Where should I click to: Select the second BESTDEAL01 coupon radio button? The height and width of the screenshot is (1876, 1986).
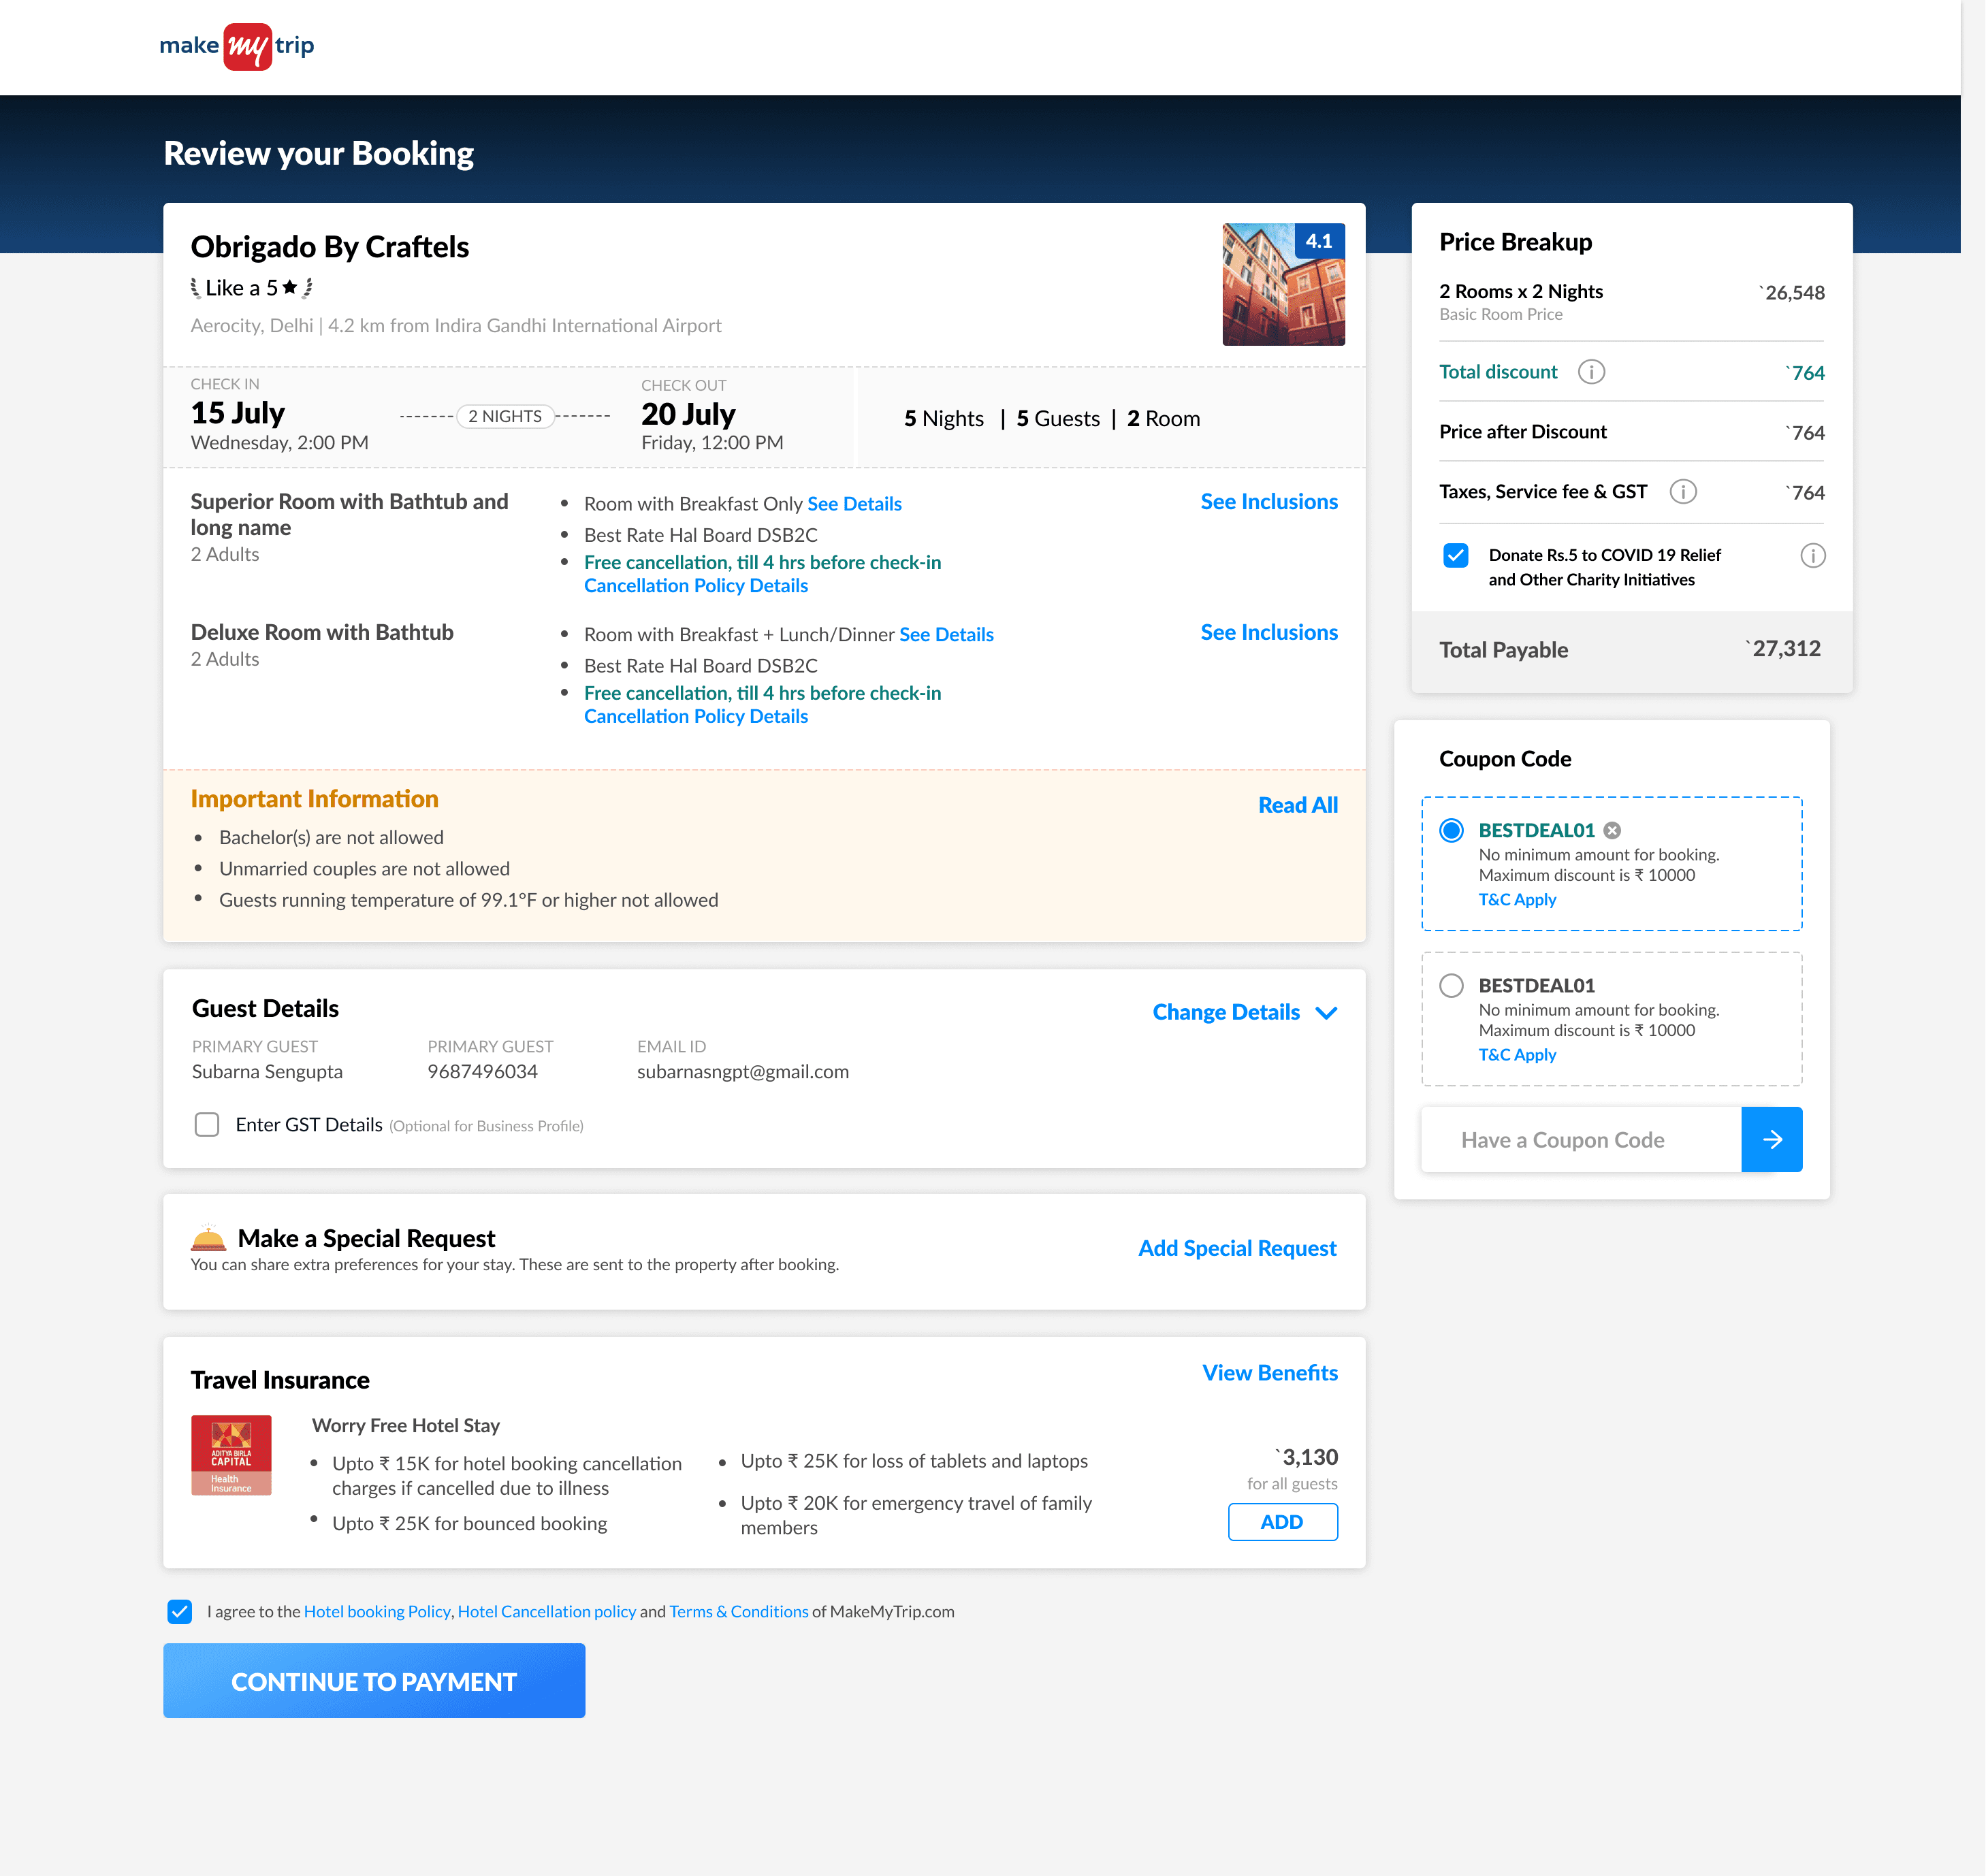pyautogui.click(x=1451, y=985)
